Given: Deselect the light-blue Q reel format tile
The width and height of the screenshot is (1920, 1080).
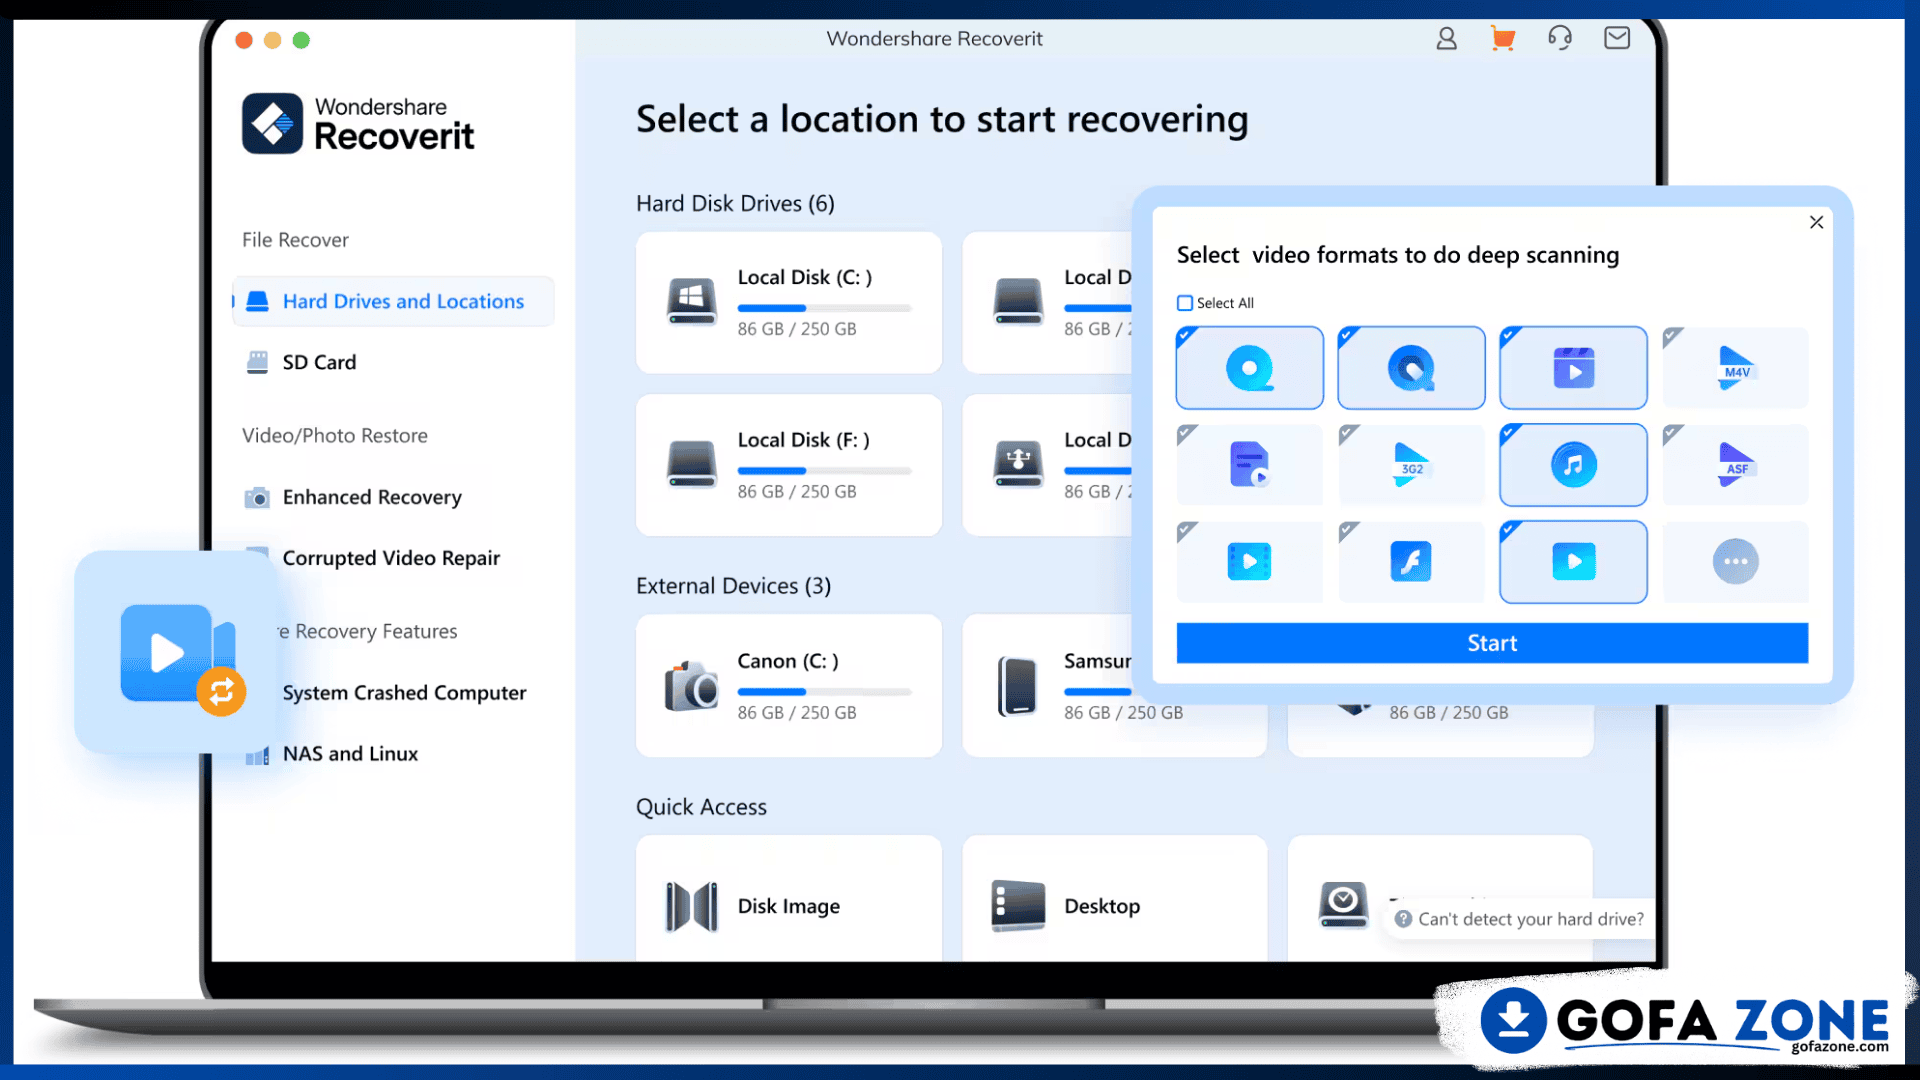Looking at the screenshot, I should pyautogui.click(x=1250, y=367).
